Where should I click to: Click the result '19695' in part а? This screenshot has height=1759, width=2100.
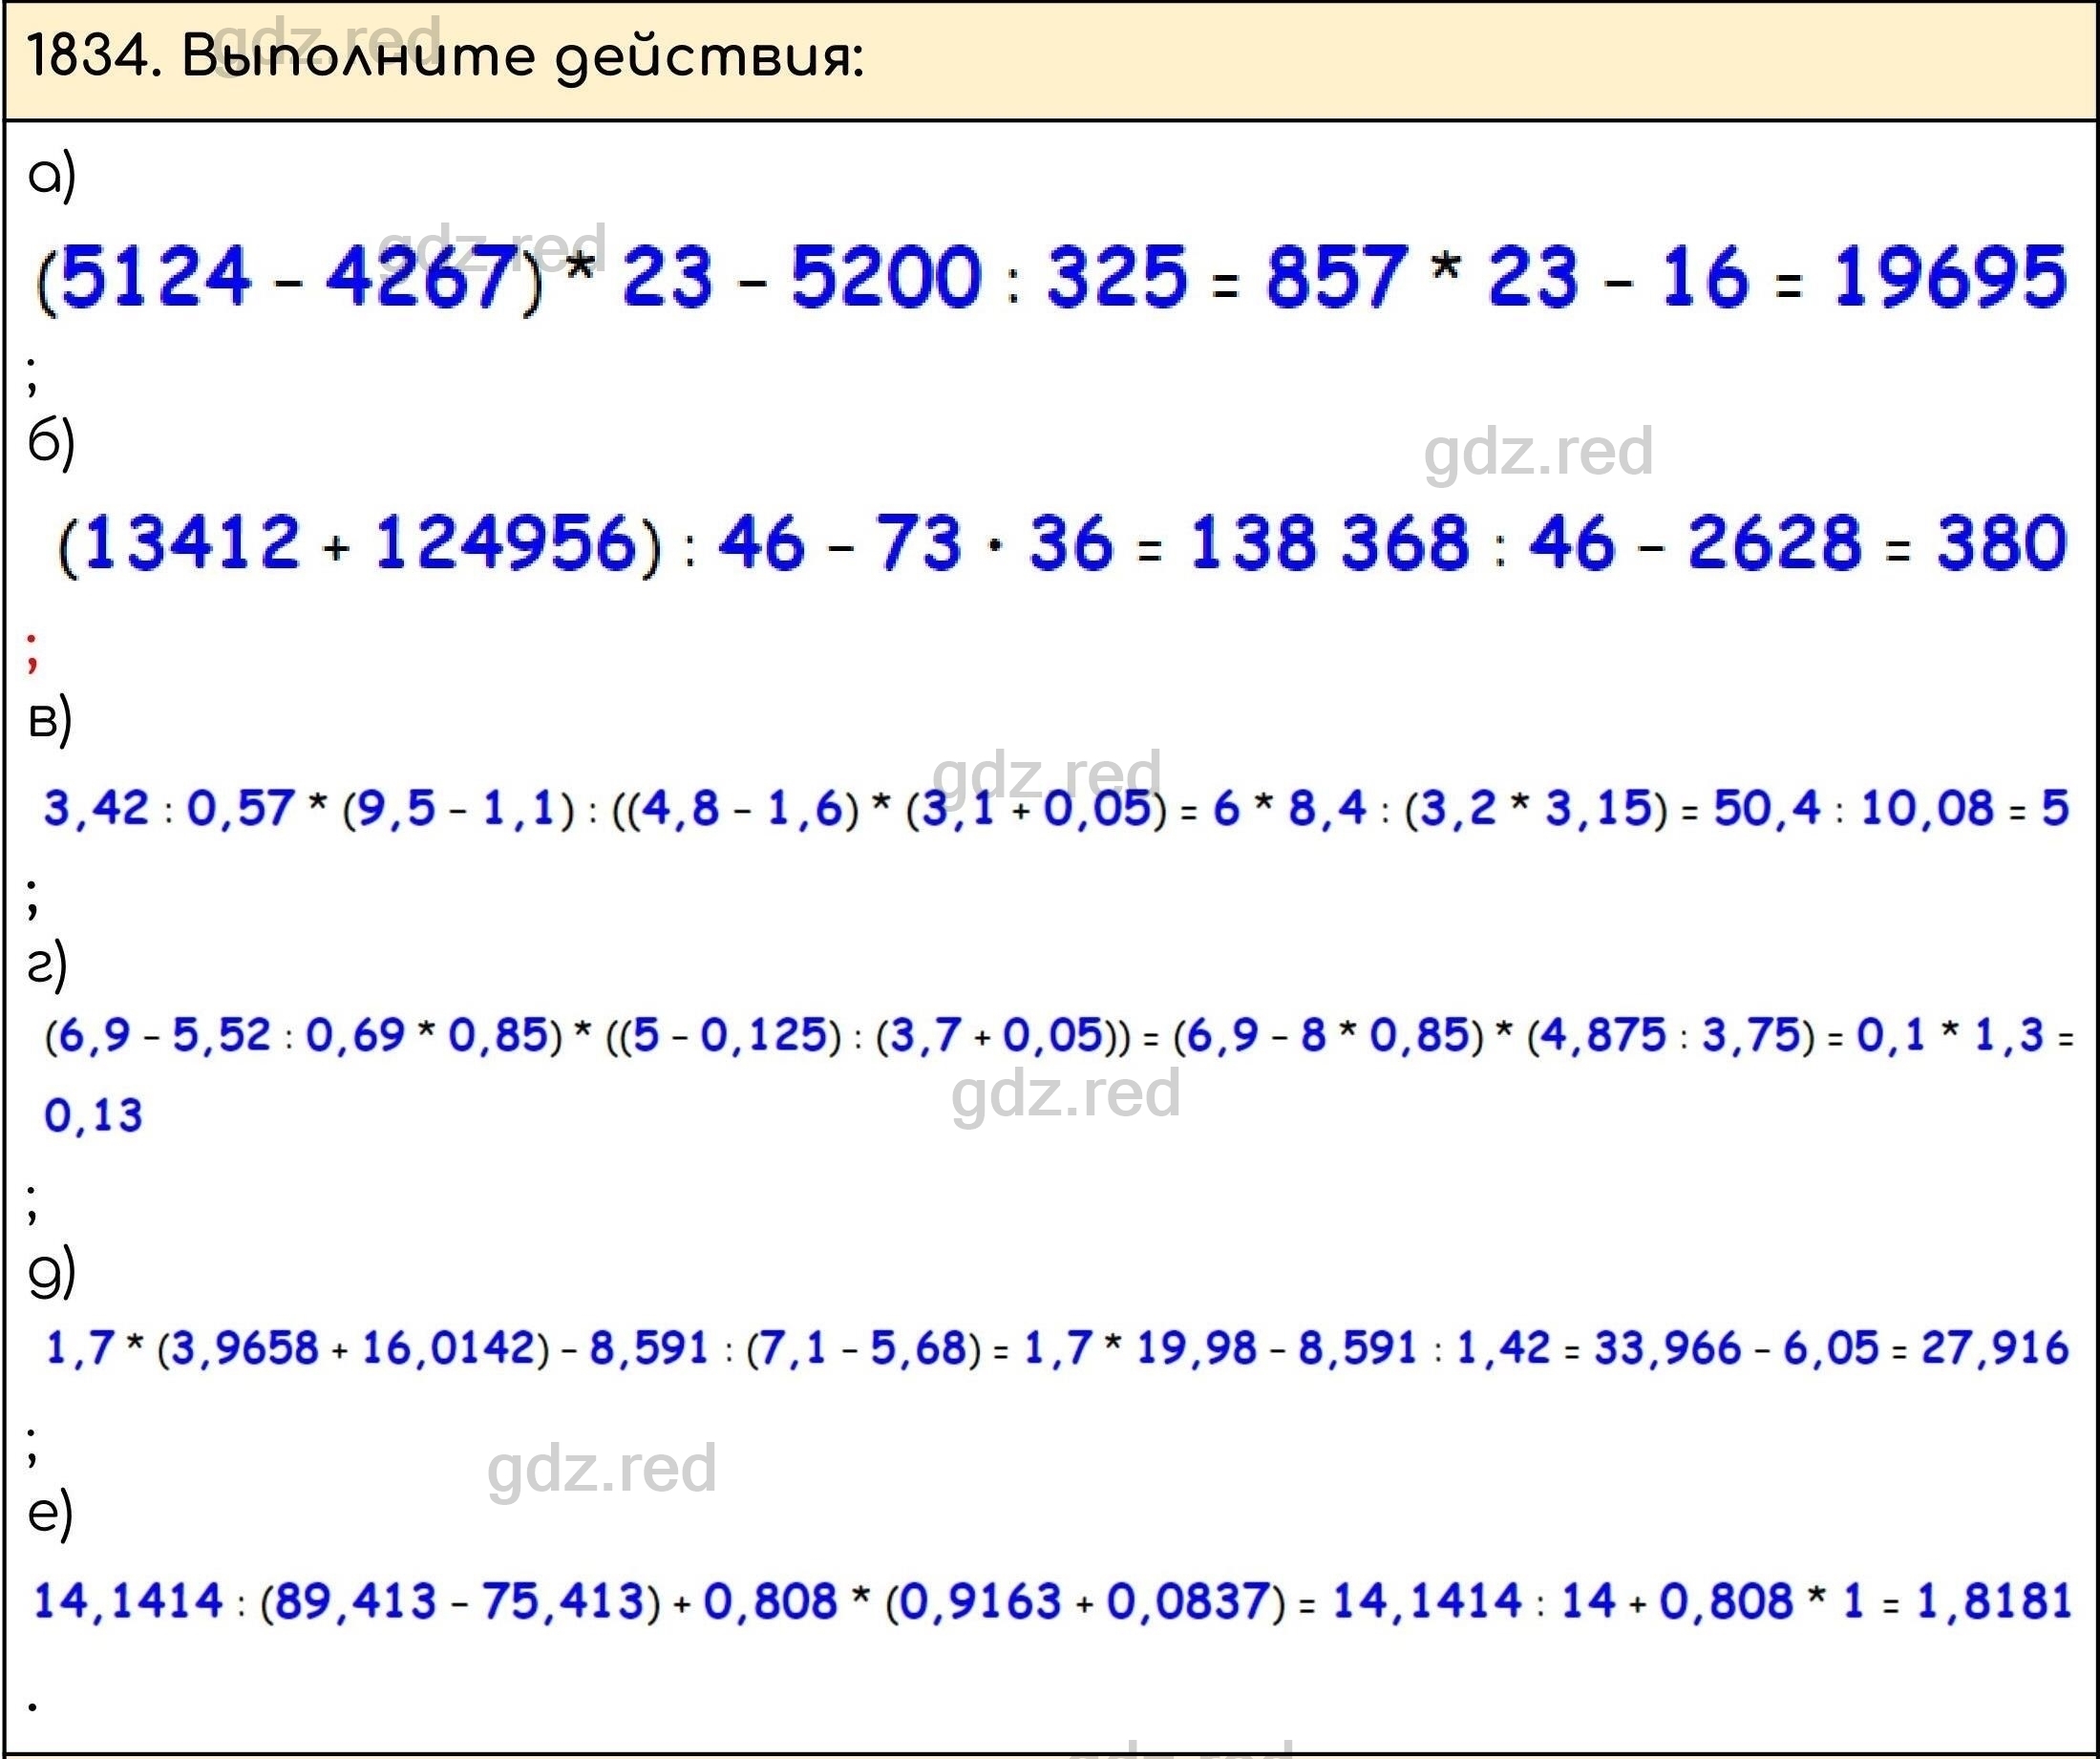(x=1949, y=276)
